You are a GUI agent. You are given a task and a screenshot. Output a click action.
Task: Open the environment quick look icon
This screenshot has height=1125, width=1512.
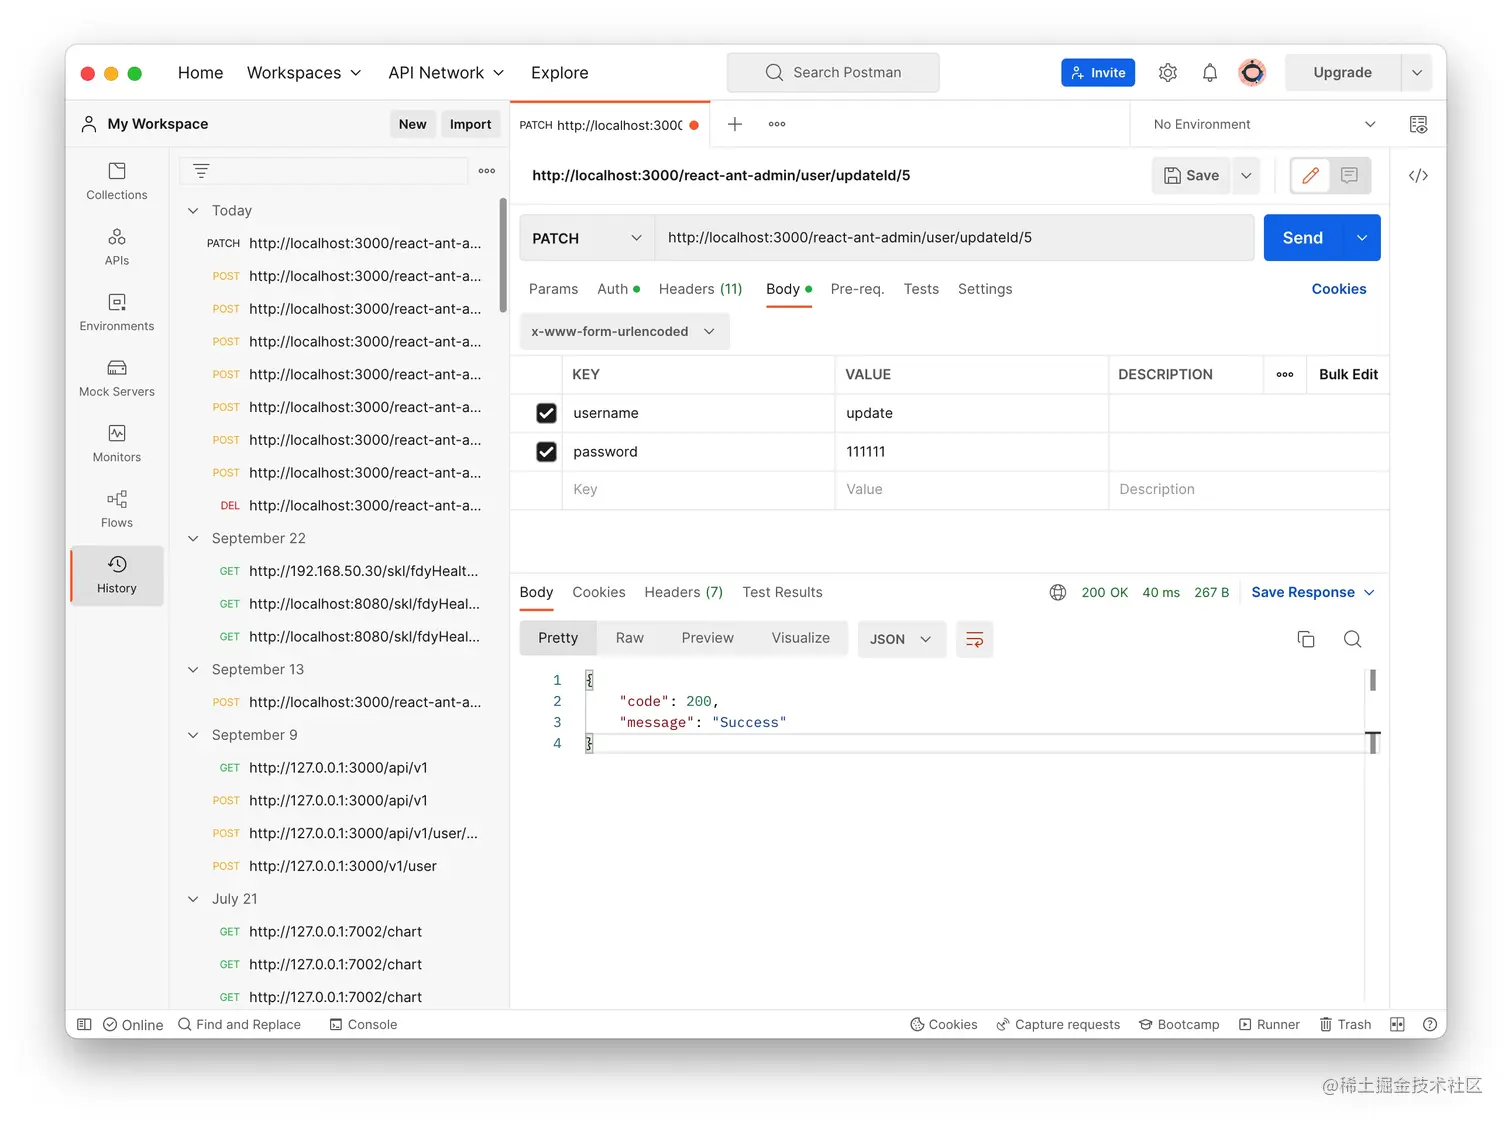[1418, 124]
